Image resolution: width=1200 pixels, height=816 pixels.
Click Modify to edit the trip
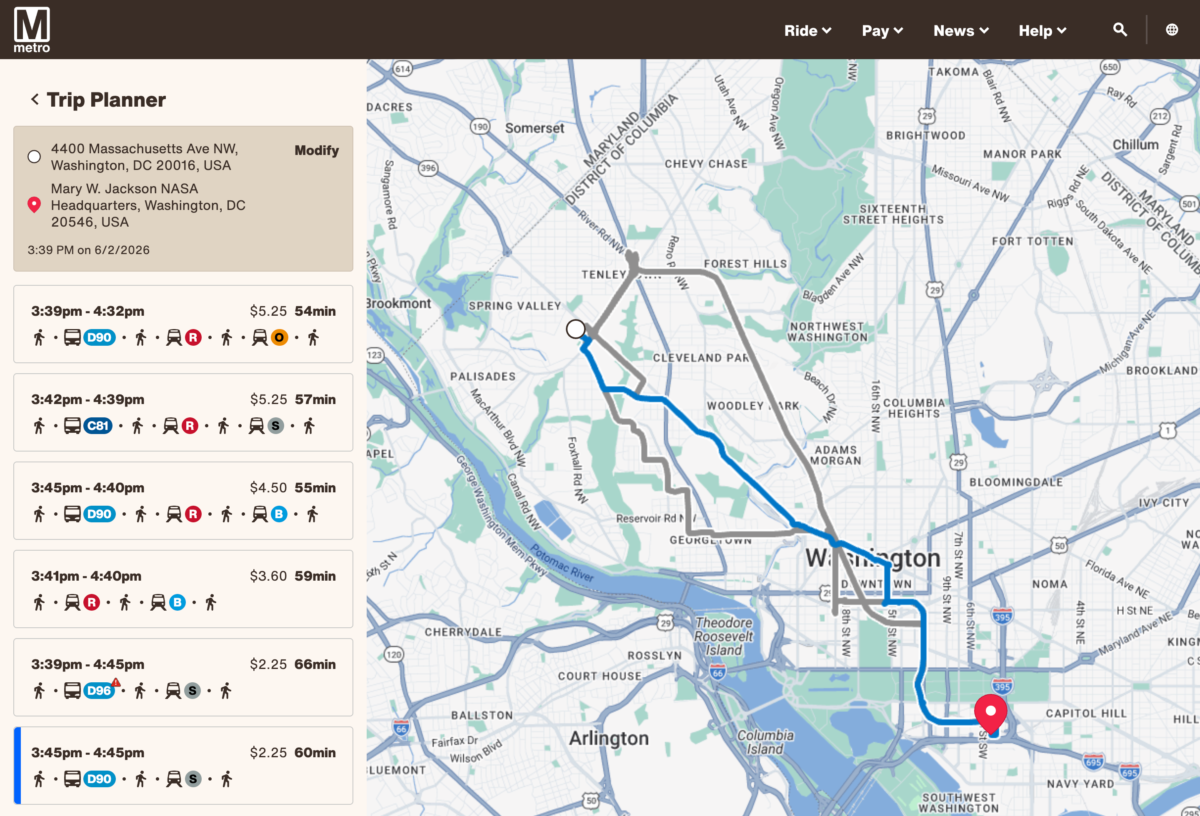point(316,150)
